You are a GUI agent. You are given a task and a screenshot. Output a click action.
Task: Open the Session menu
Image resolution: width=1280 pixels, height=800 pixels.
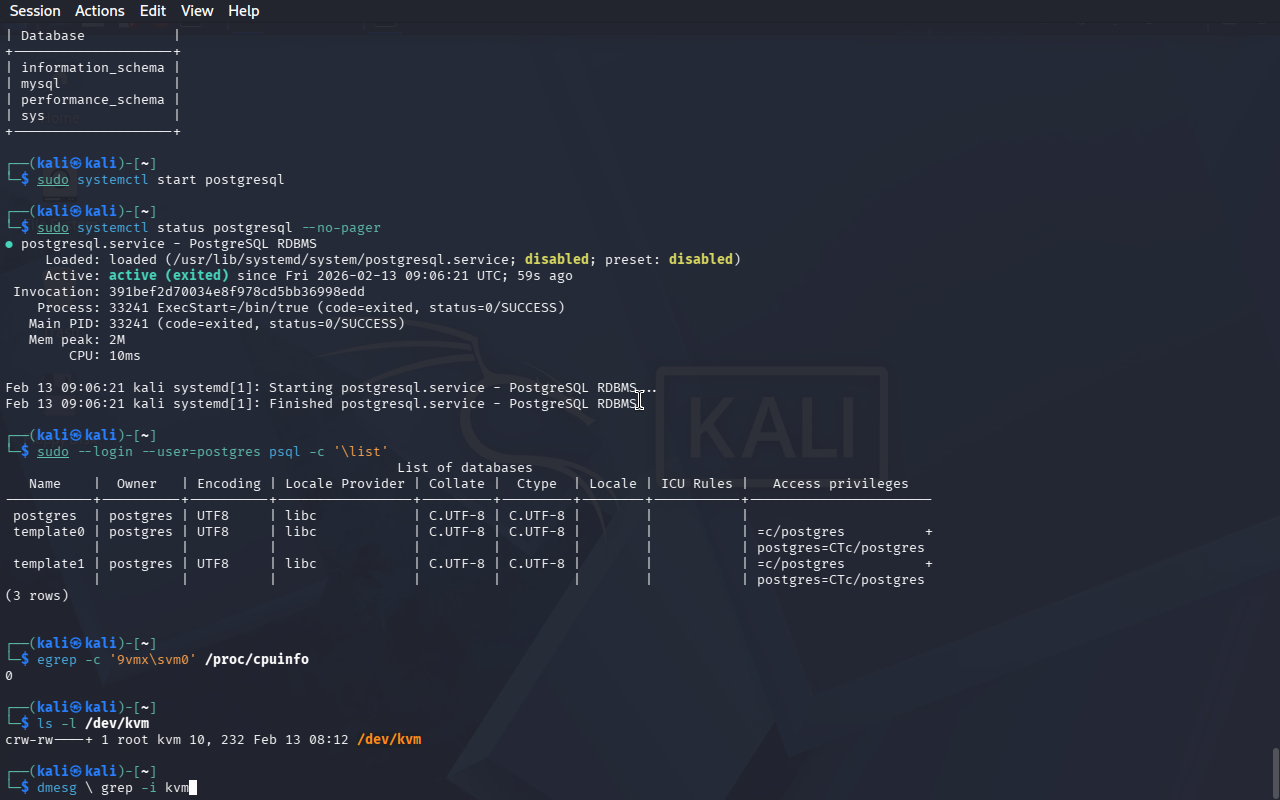pos(35,11)
